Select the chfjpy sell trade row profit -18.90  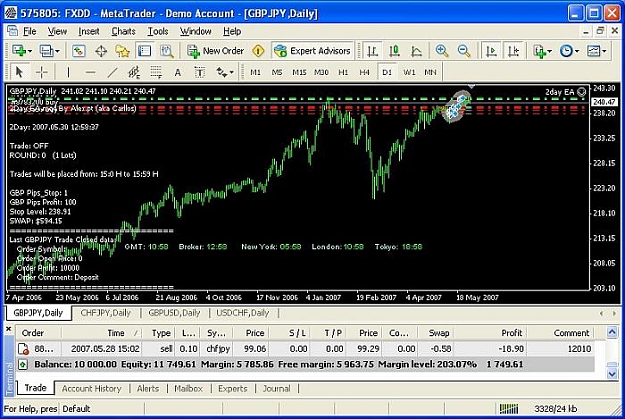click(x=305, y=349)
